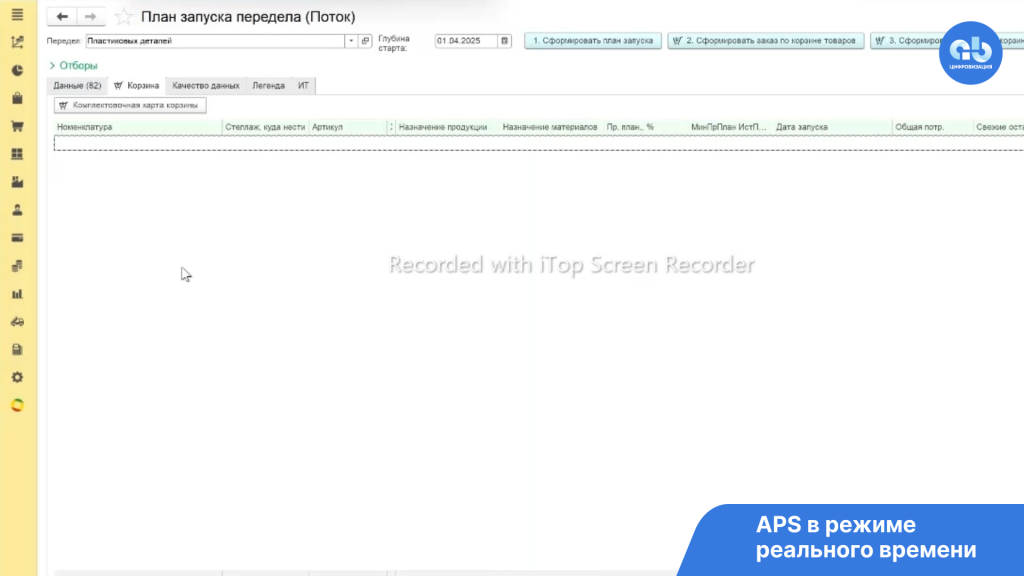Click the Назначение продукции column header
1024x576 pixels.
click(x=447, y=127)
